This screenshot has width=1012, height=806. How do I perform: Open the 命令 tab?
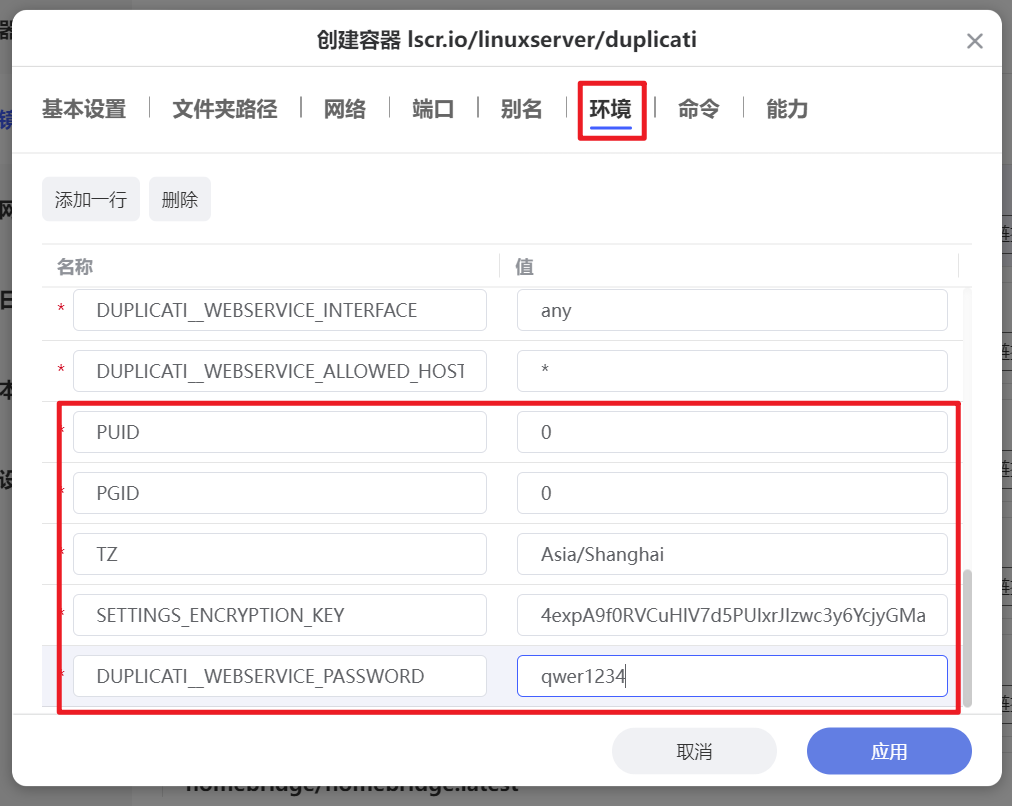[699, 109]
